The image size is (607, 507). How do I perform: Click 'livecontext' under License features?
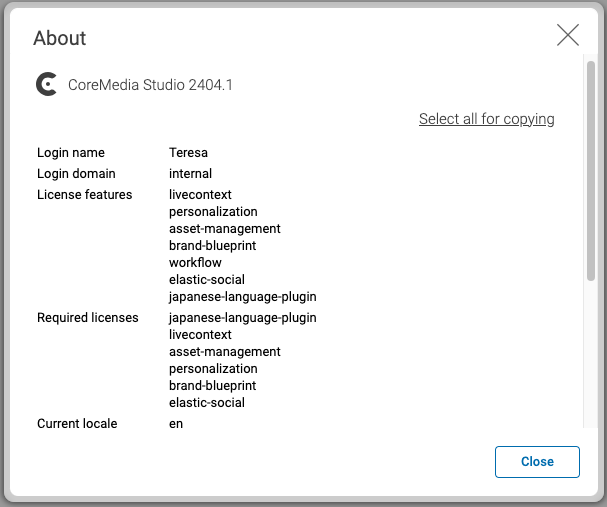pos(200,195)
